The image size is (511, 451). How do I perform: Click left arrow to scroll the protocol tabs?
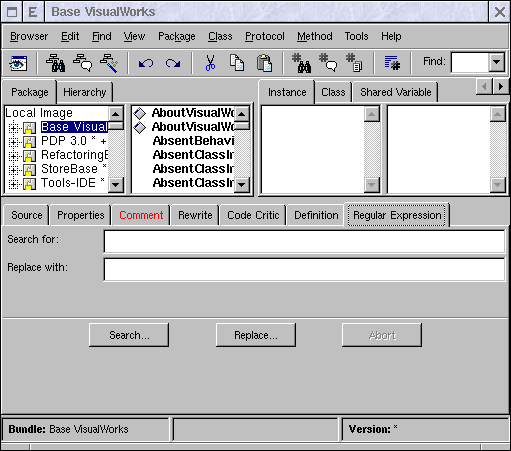485,87
